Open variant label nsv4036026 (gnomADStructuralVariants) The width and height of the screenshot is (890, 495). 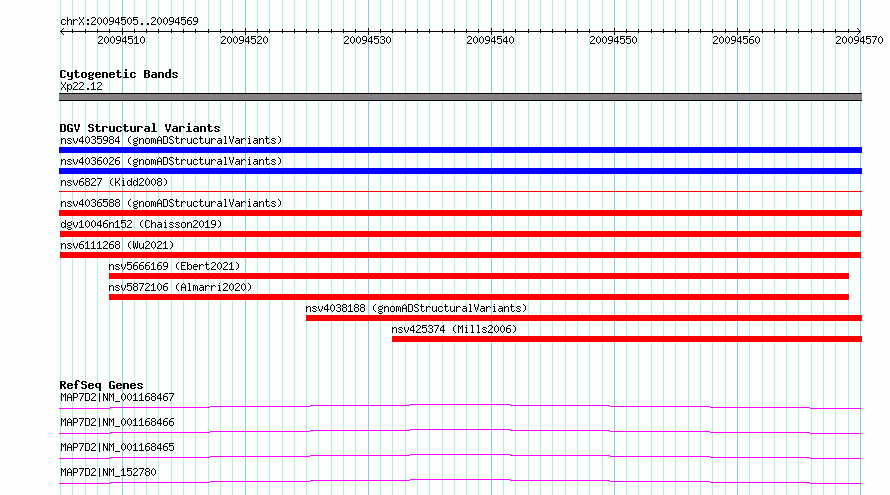pos(171,161)
